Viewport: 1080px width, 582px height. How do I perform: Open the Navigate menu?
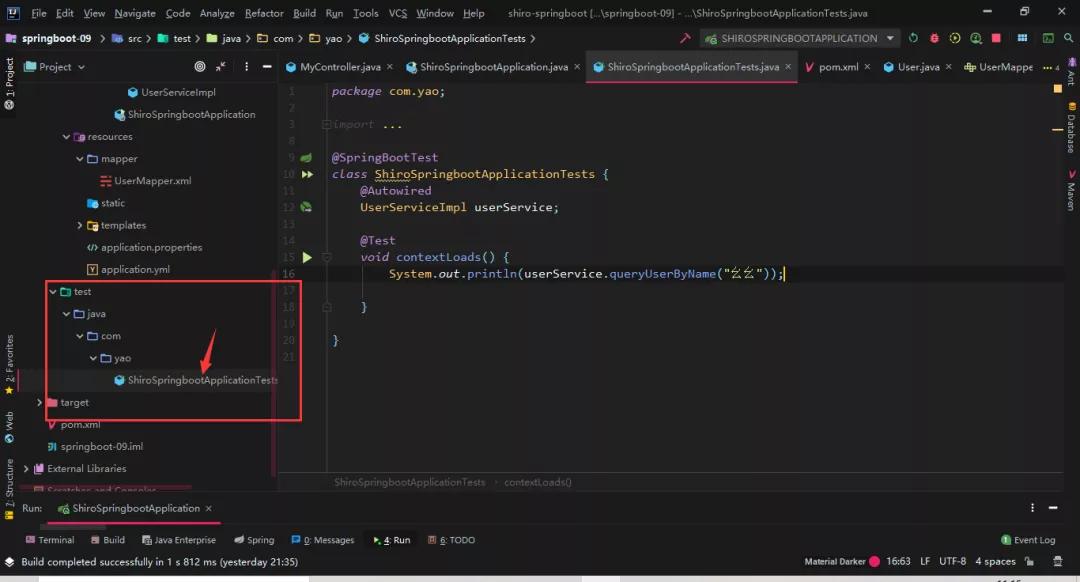[135, 13]
